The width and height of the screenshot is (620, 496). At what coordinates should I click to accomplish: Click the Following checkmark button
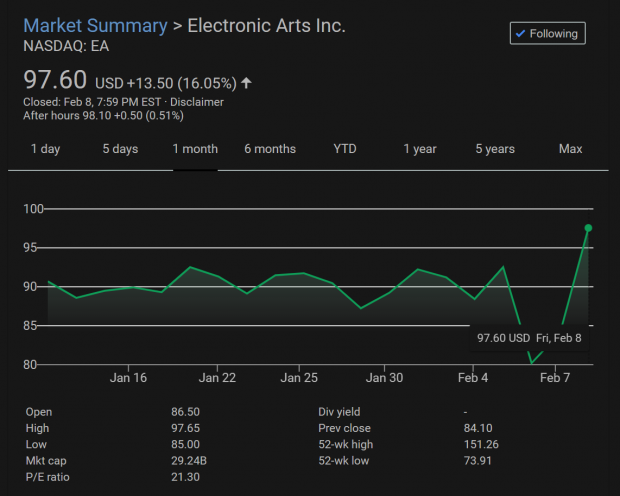pyautogui.click(x=548, y=33)
